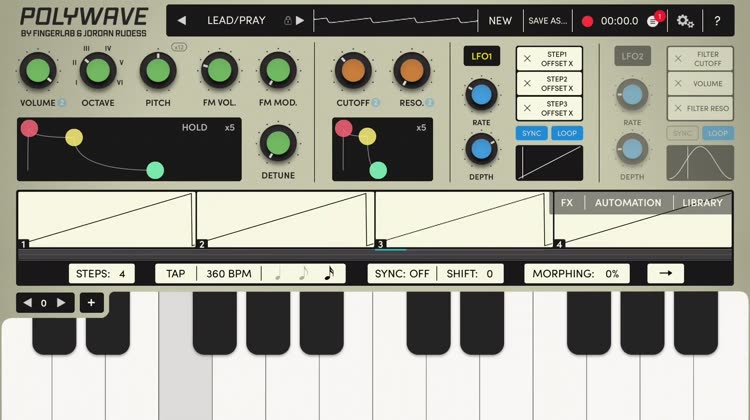Open LFO1 ramp waveform shape selector

pyautogui.click(x=549, y=163)
